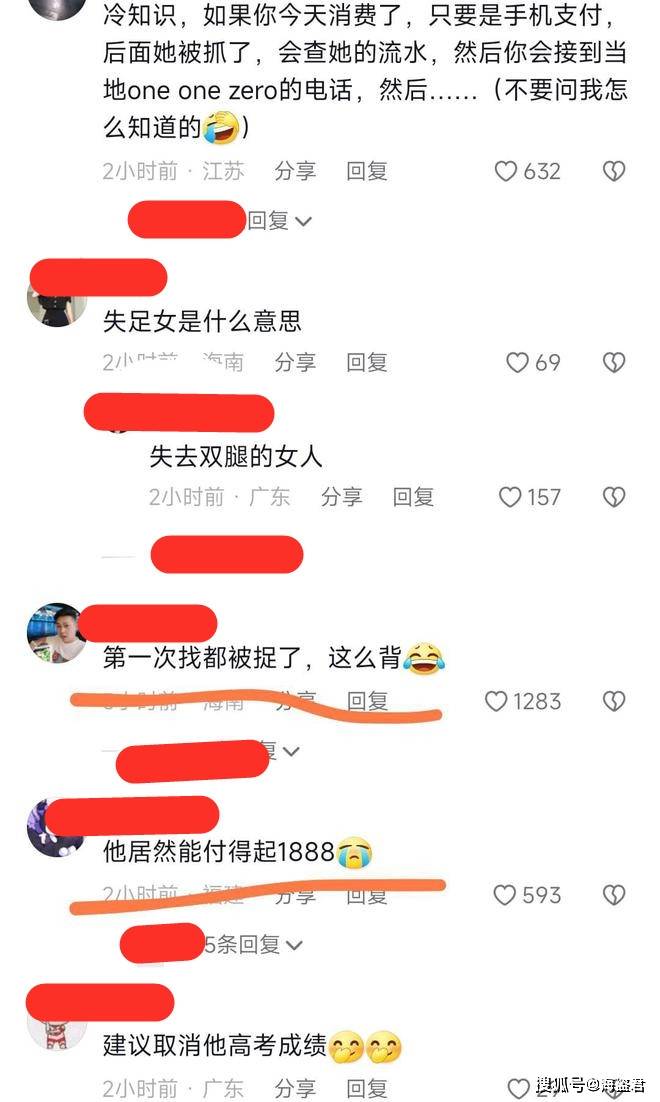Dislike the 失去双腿的女人 reply
660x1102 pixels.
(614, 498)
